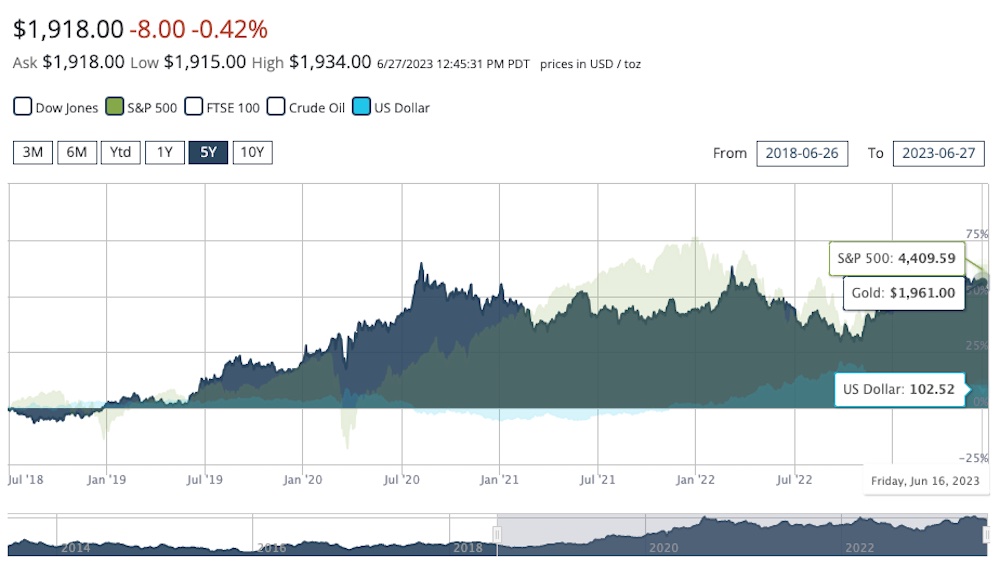The image size is (1000, 565).
Task: Select the 3M time range
Action: coord(33,153)
